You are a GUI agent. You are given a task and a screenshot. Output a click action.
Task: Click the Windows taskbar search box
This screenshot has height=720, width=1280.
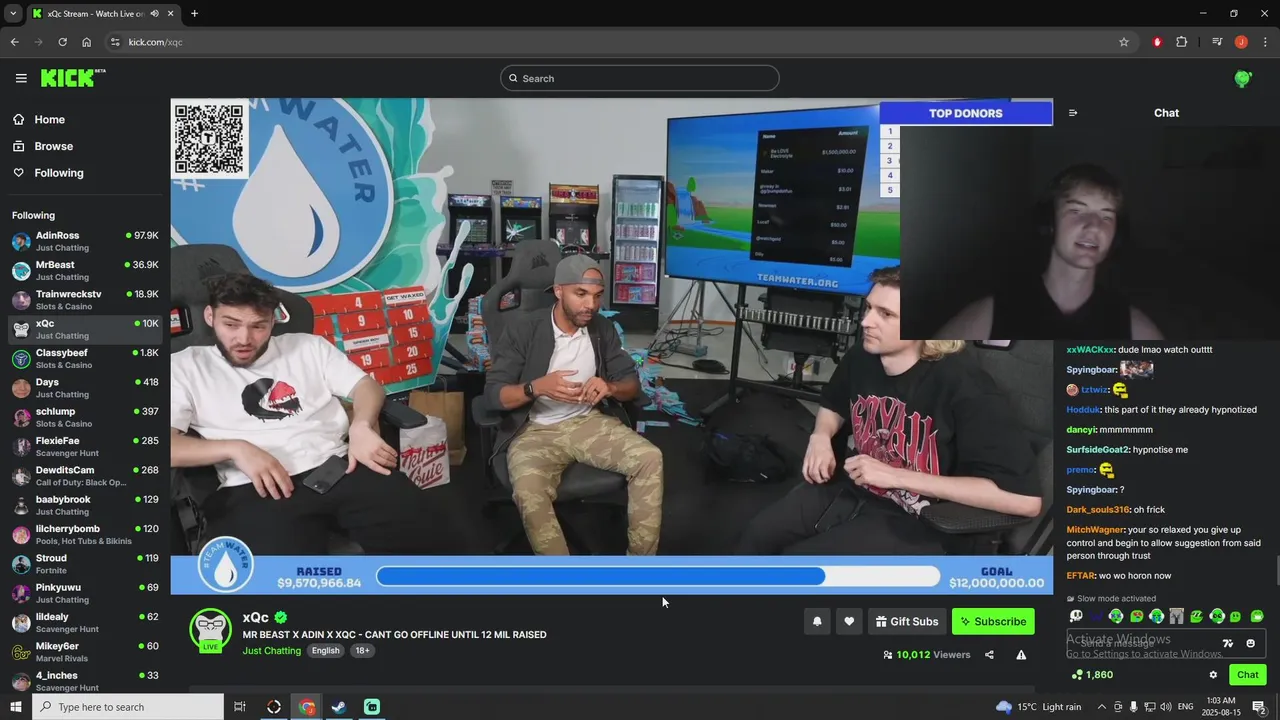click(x=127, y=707)
